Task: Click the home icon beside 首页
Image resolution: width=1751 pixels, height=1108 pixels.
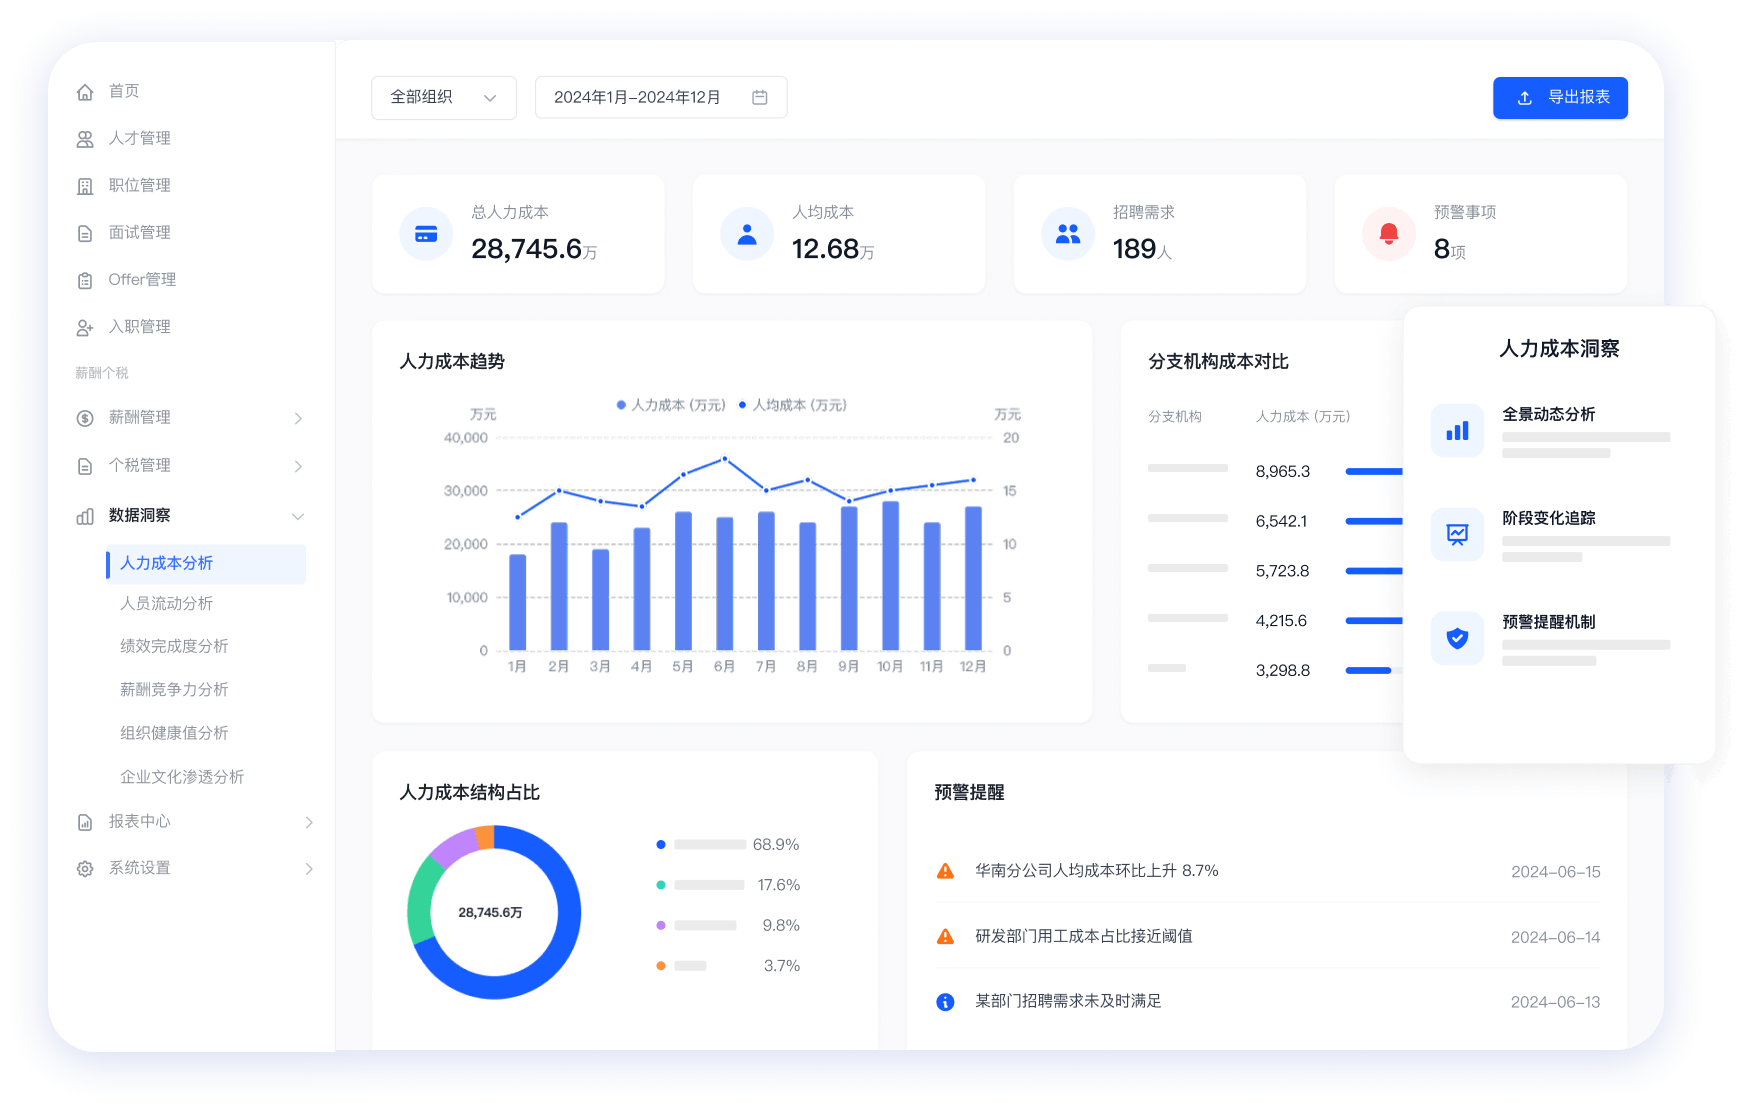Action: [85, 92]
